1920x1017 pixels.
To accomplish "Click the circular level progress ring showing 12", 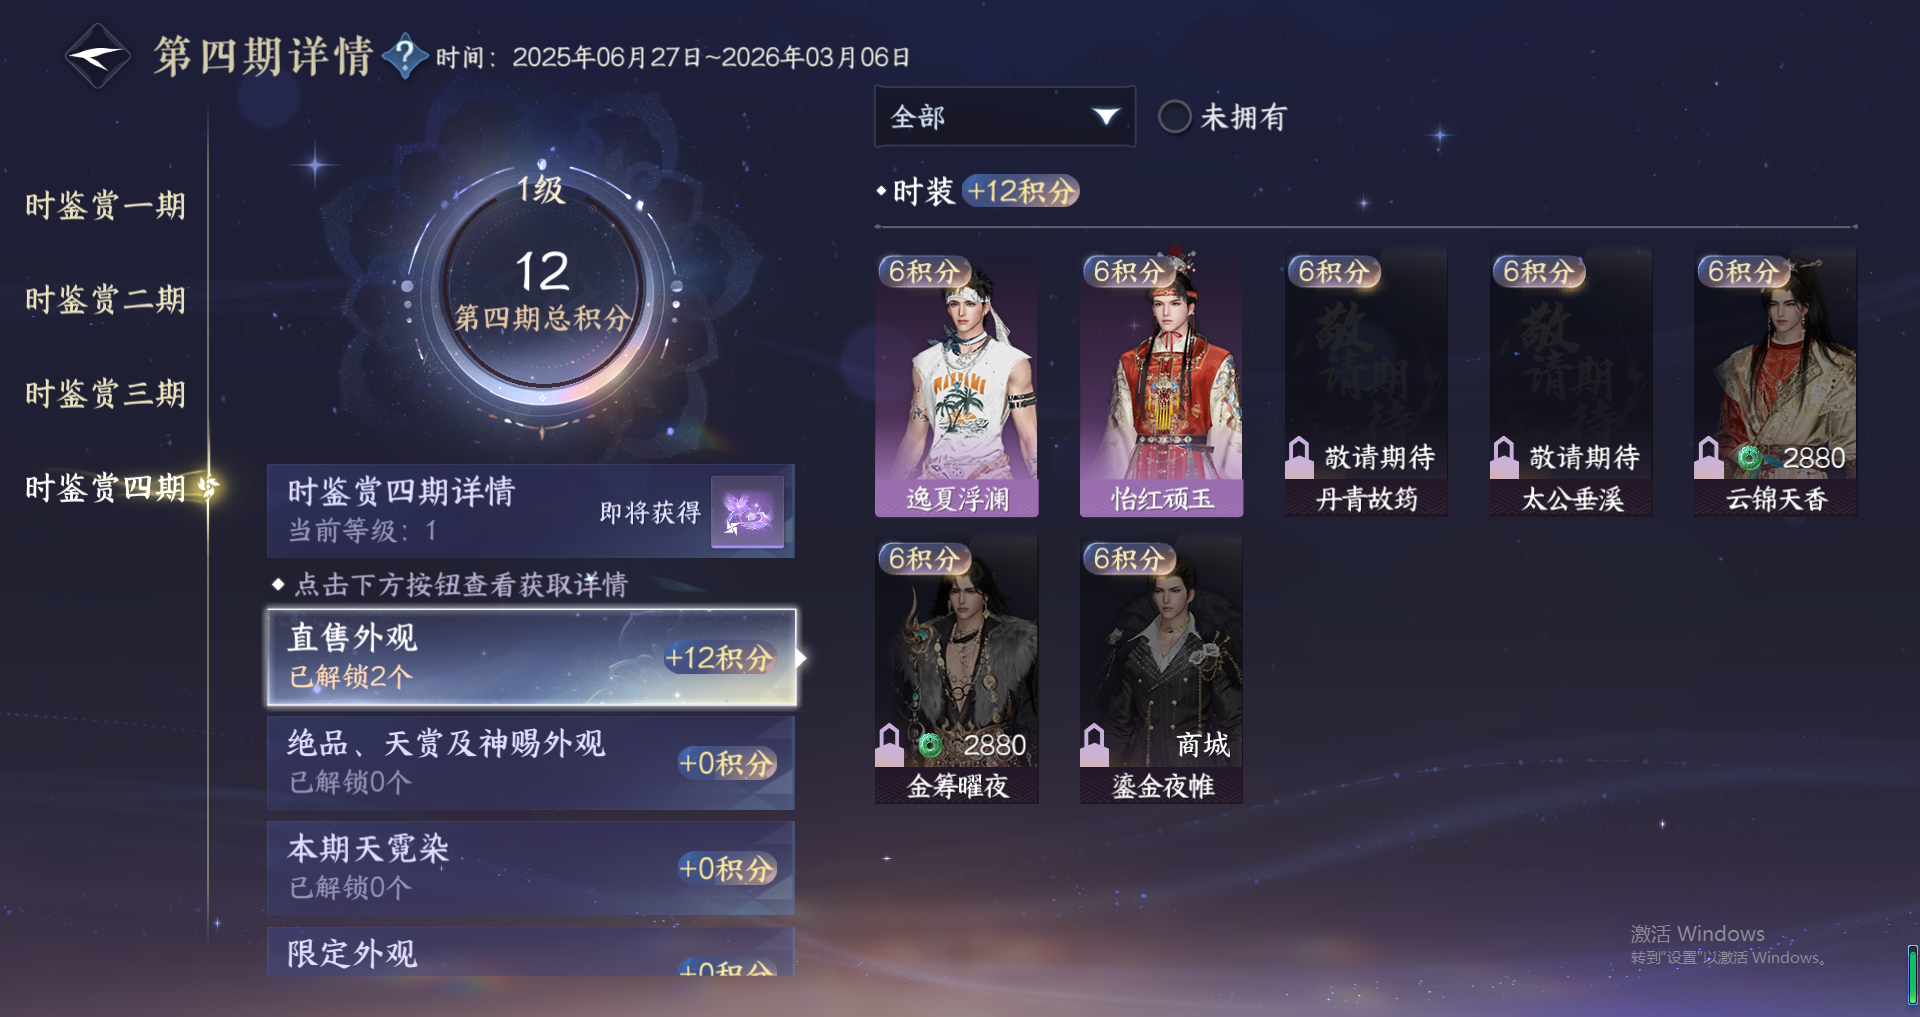I will coord(542,288).
